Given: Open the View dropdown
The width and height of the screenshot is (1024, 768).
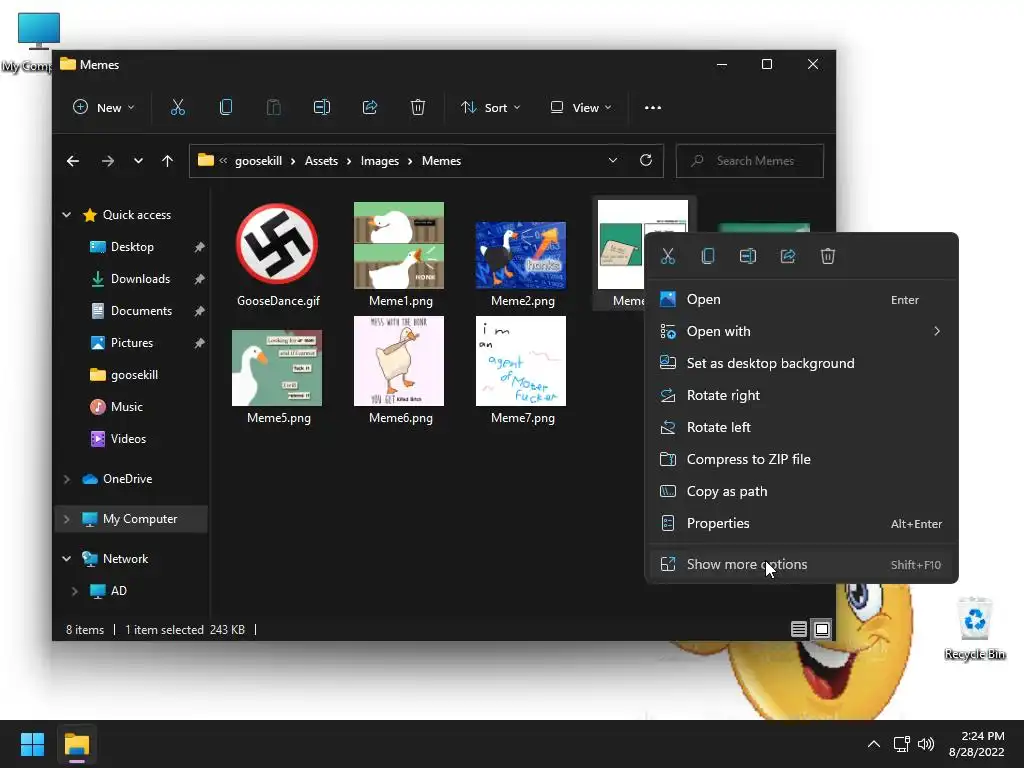Looking at the screenshot, I should [581, 108].
